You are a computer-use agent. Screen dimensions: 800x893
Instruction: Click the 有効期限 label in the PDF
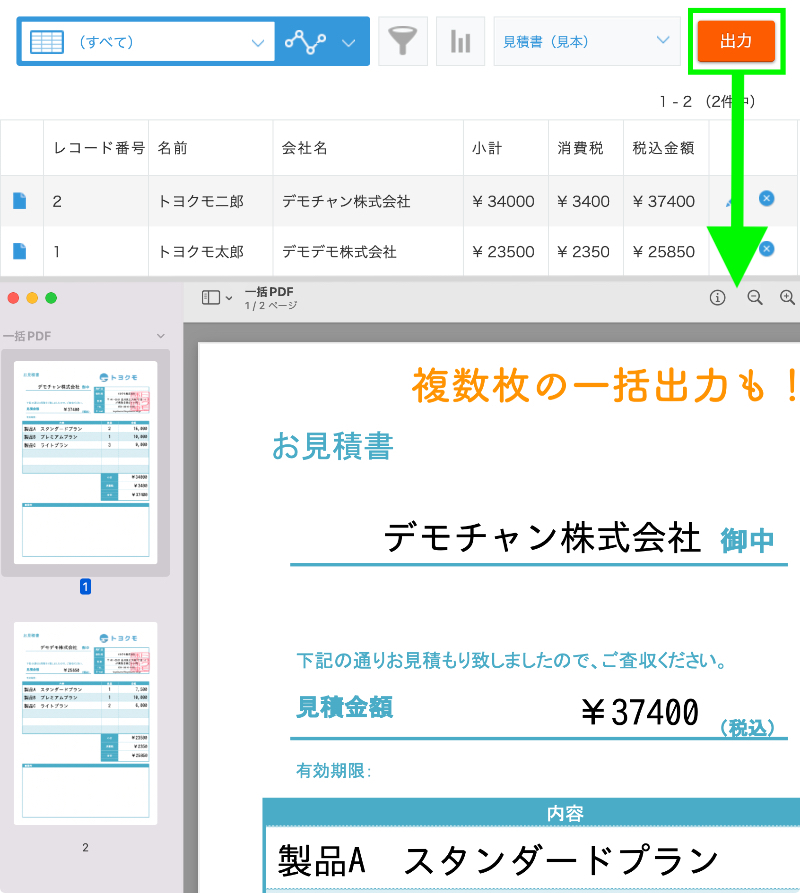(x=334, y=771)
